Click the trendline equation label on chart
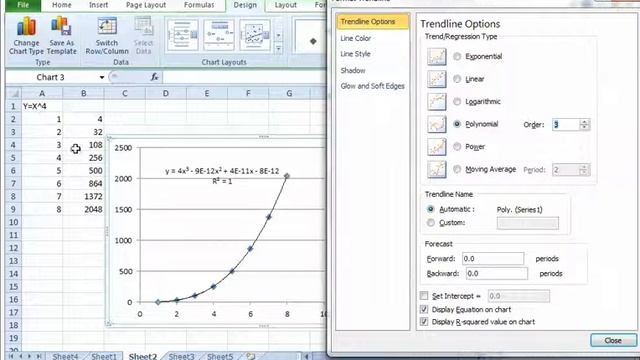 (222, 176)
